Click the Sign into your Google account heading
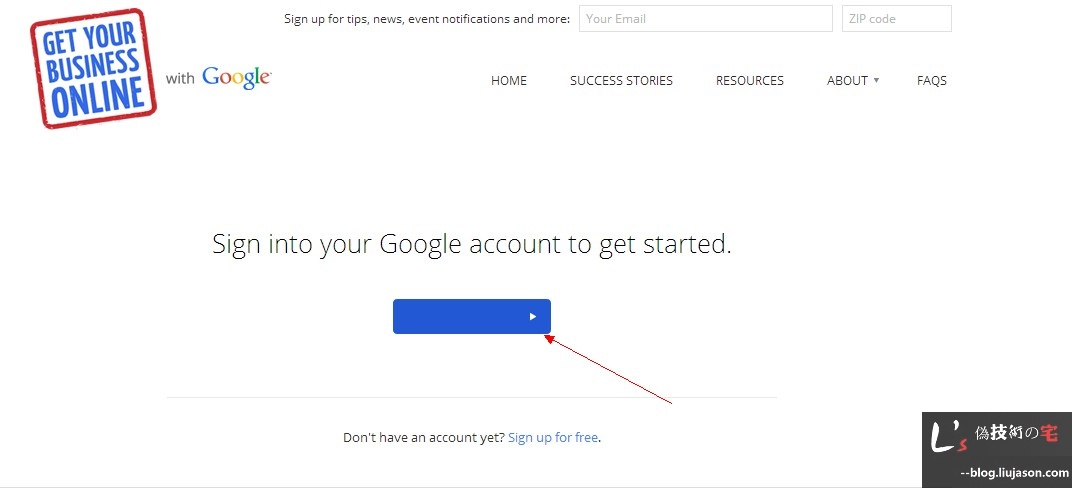 coord(472,245)
